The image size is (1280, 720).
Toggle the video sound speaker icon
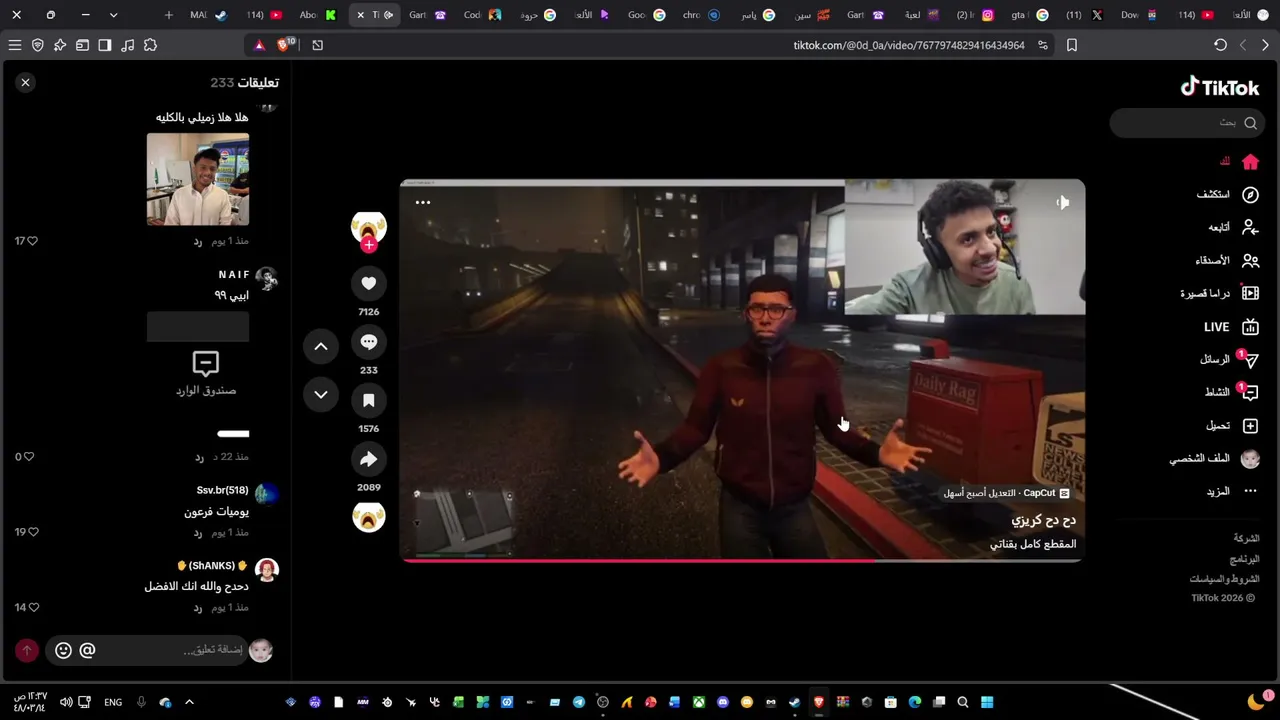[x=1062, y=202]
